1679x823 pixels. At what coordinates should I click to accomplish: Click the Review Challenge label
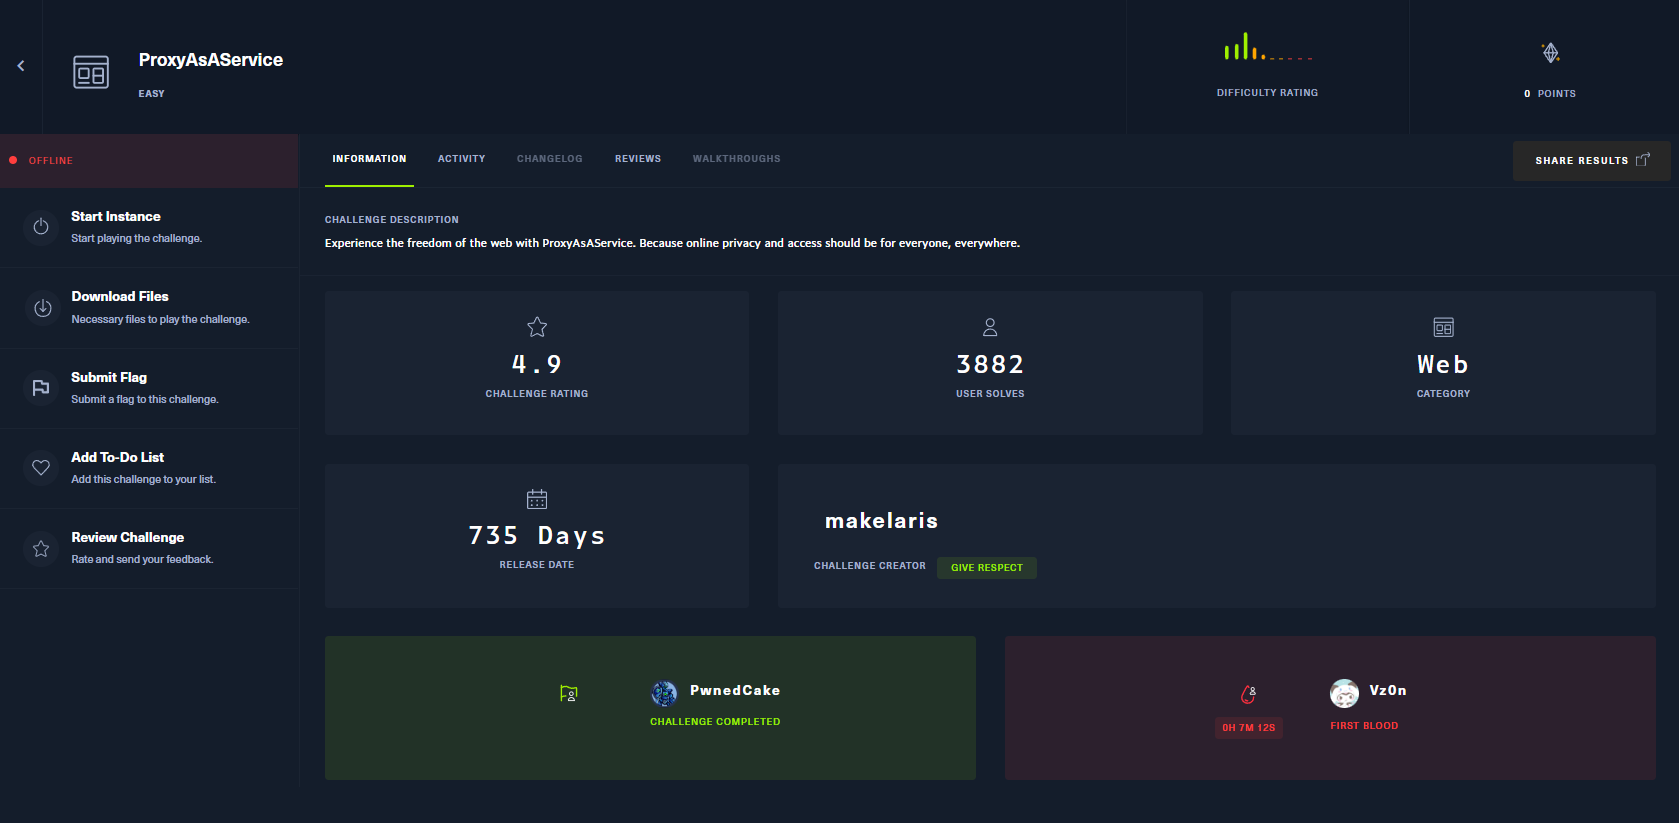click(127, 537)
